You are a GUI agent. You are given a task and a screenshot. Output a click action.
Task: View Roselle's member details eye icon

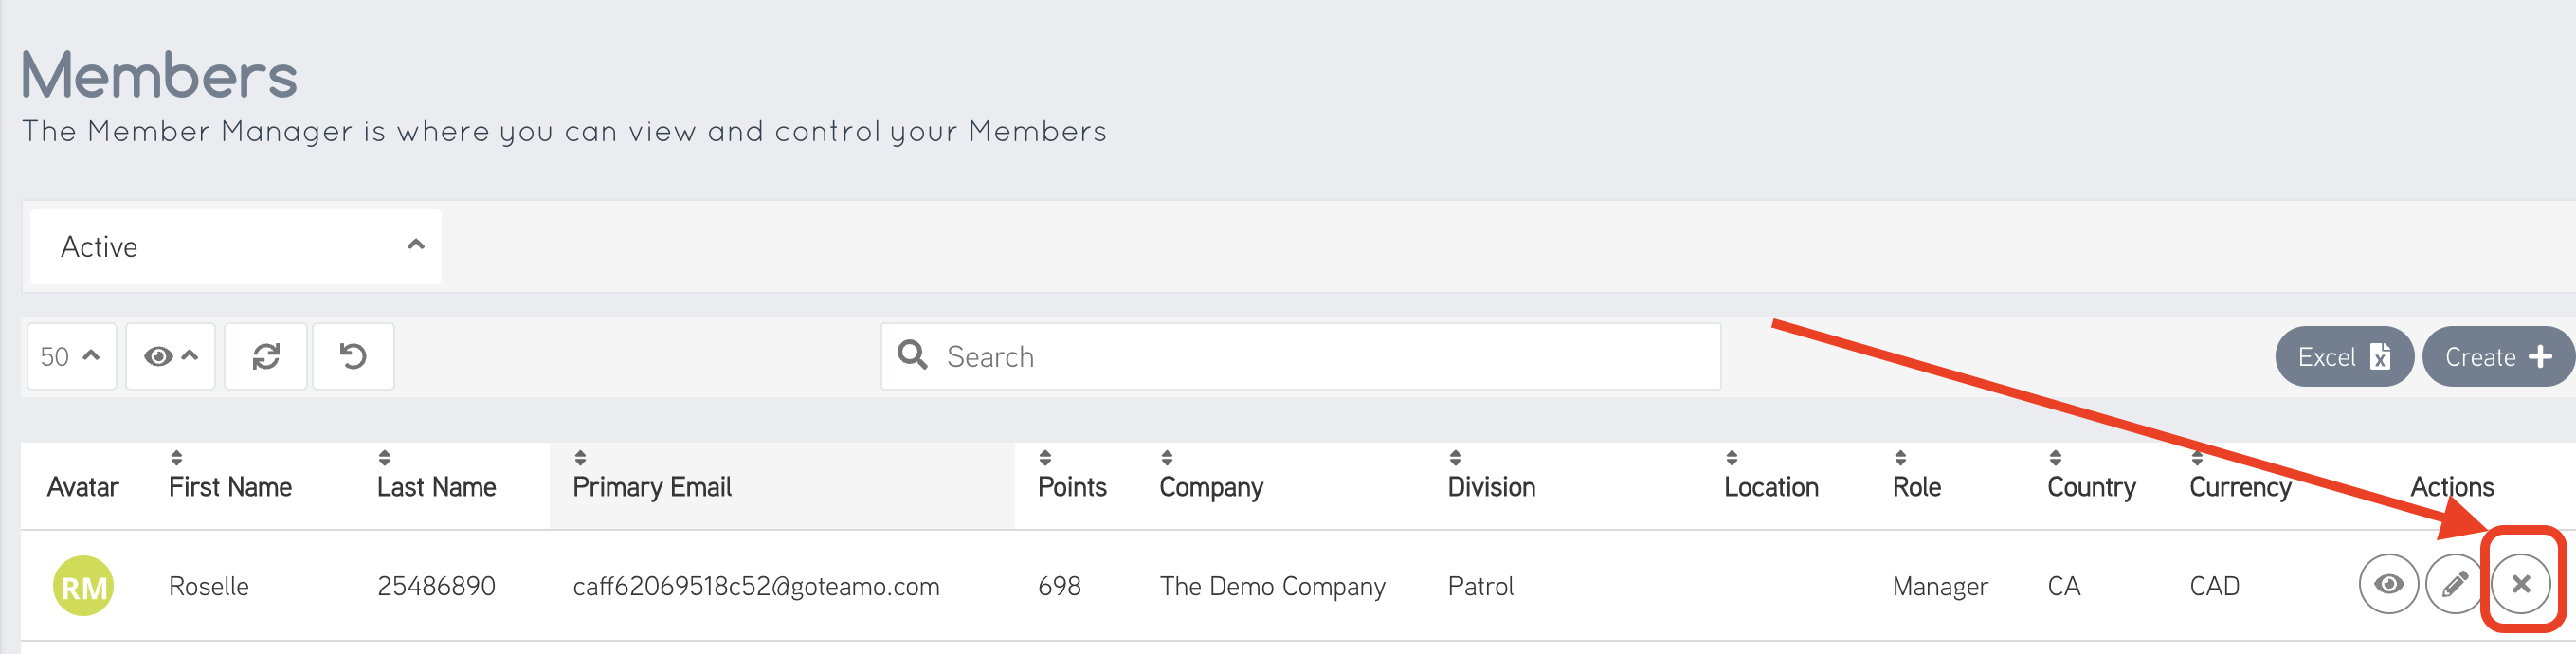pos(2388,584)
